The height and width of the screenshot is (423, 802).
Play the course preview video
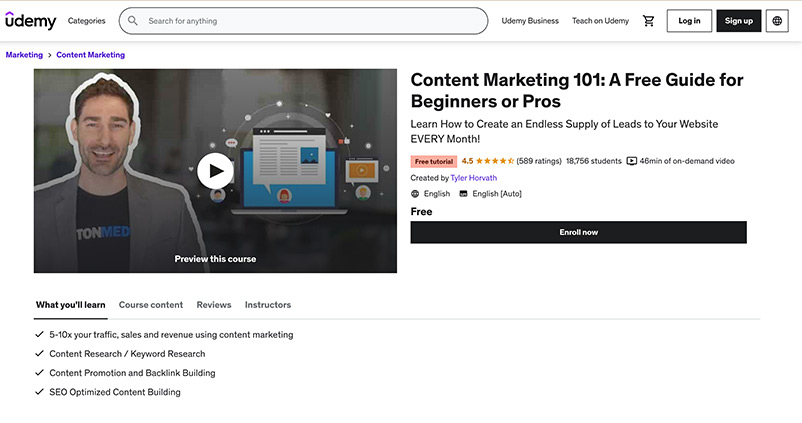coord(215,171)
